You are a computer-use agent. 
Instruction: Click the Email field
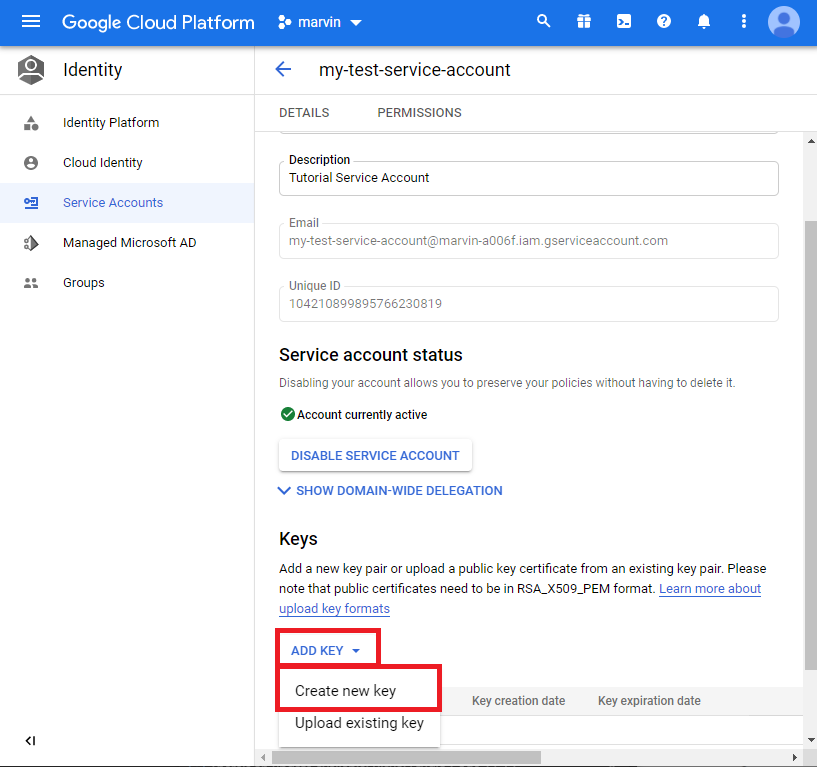click(x=529, y=241)
